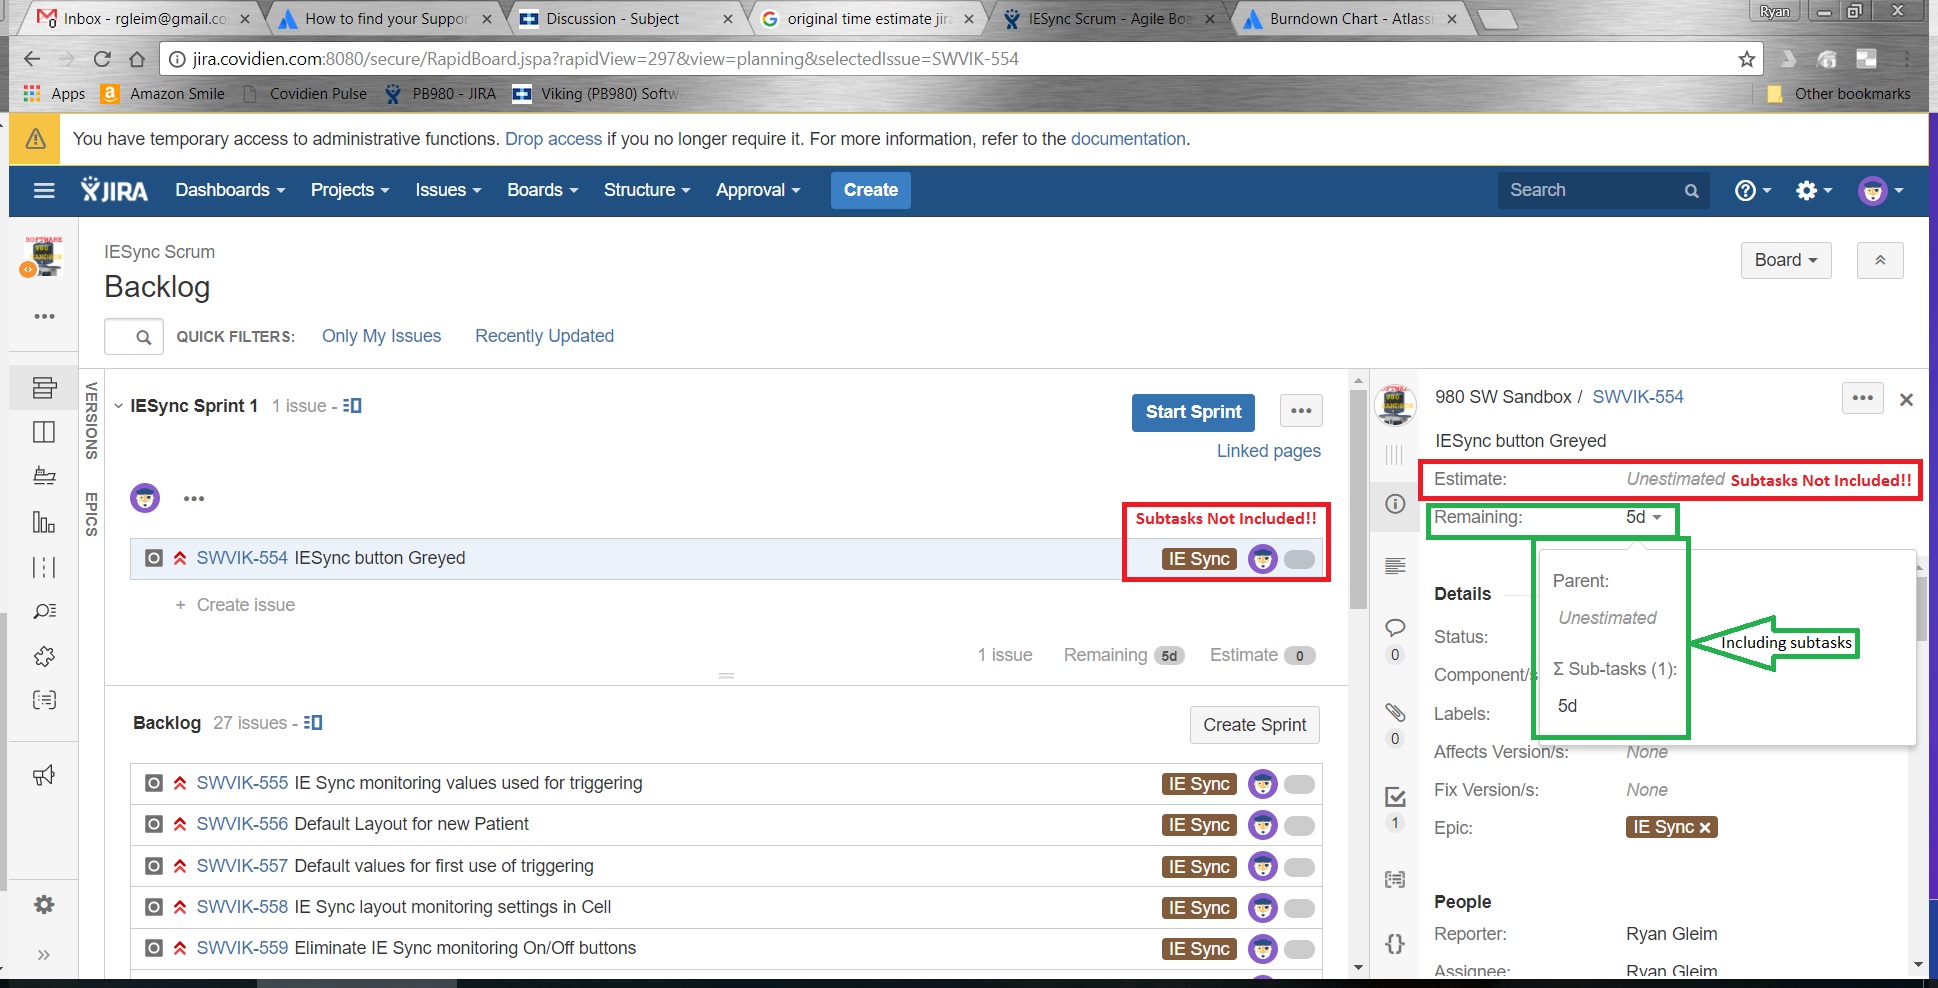
Task: Open project settings gear in left sidebar
Action: pos(44,905)
